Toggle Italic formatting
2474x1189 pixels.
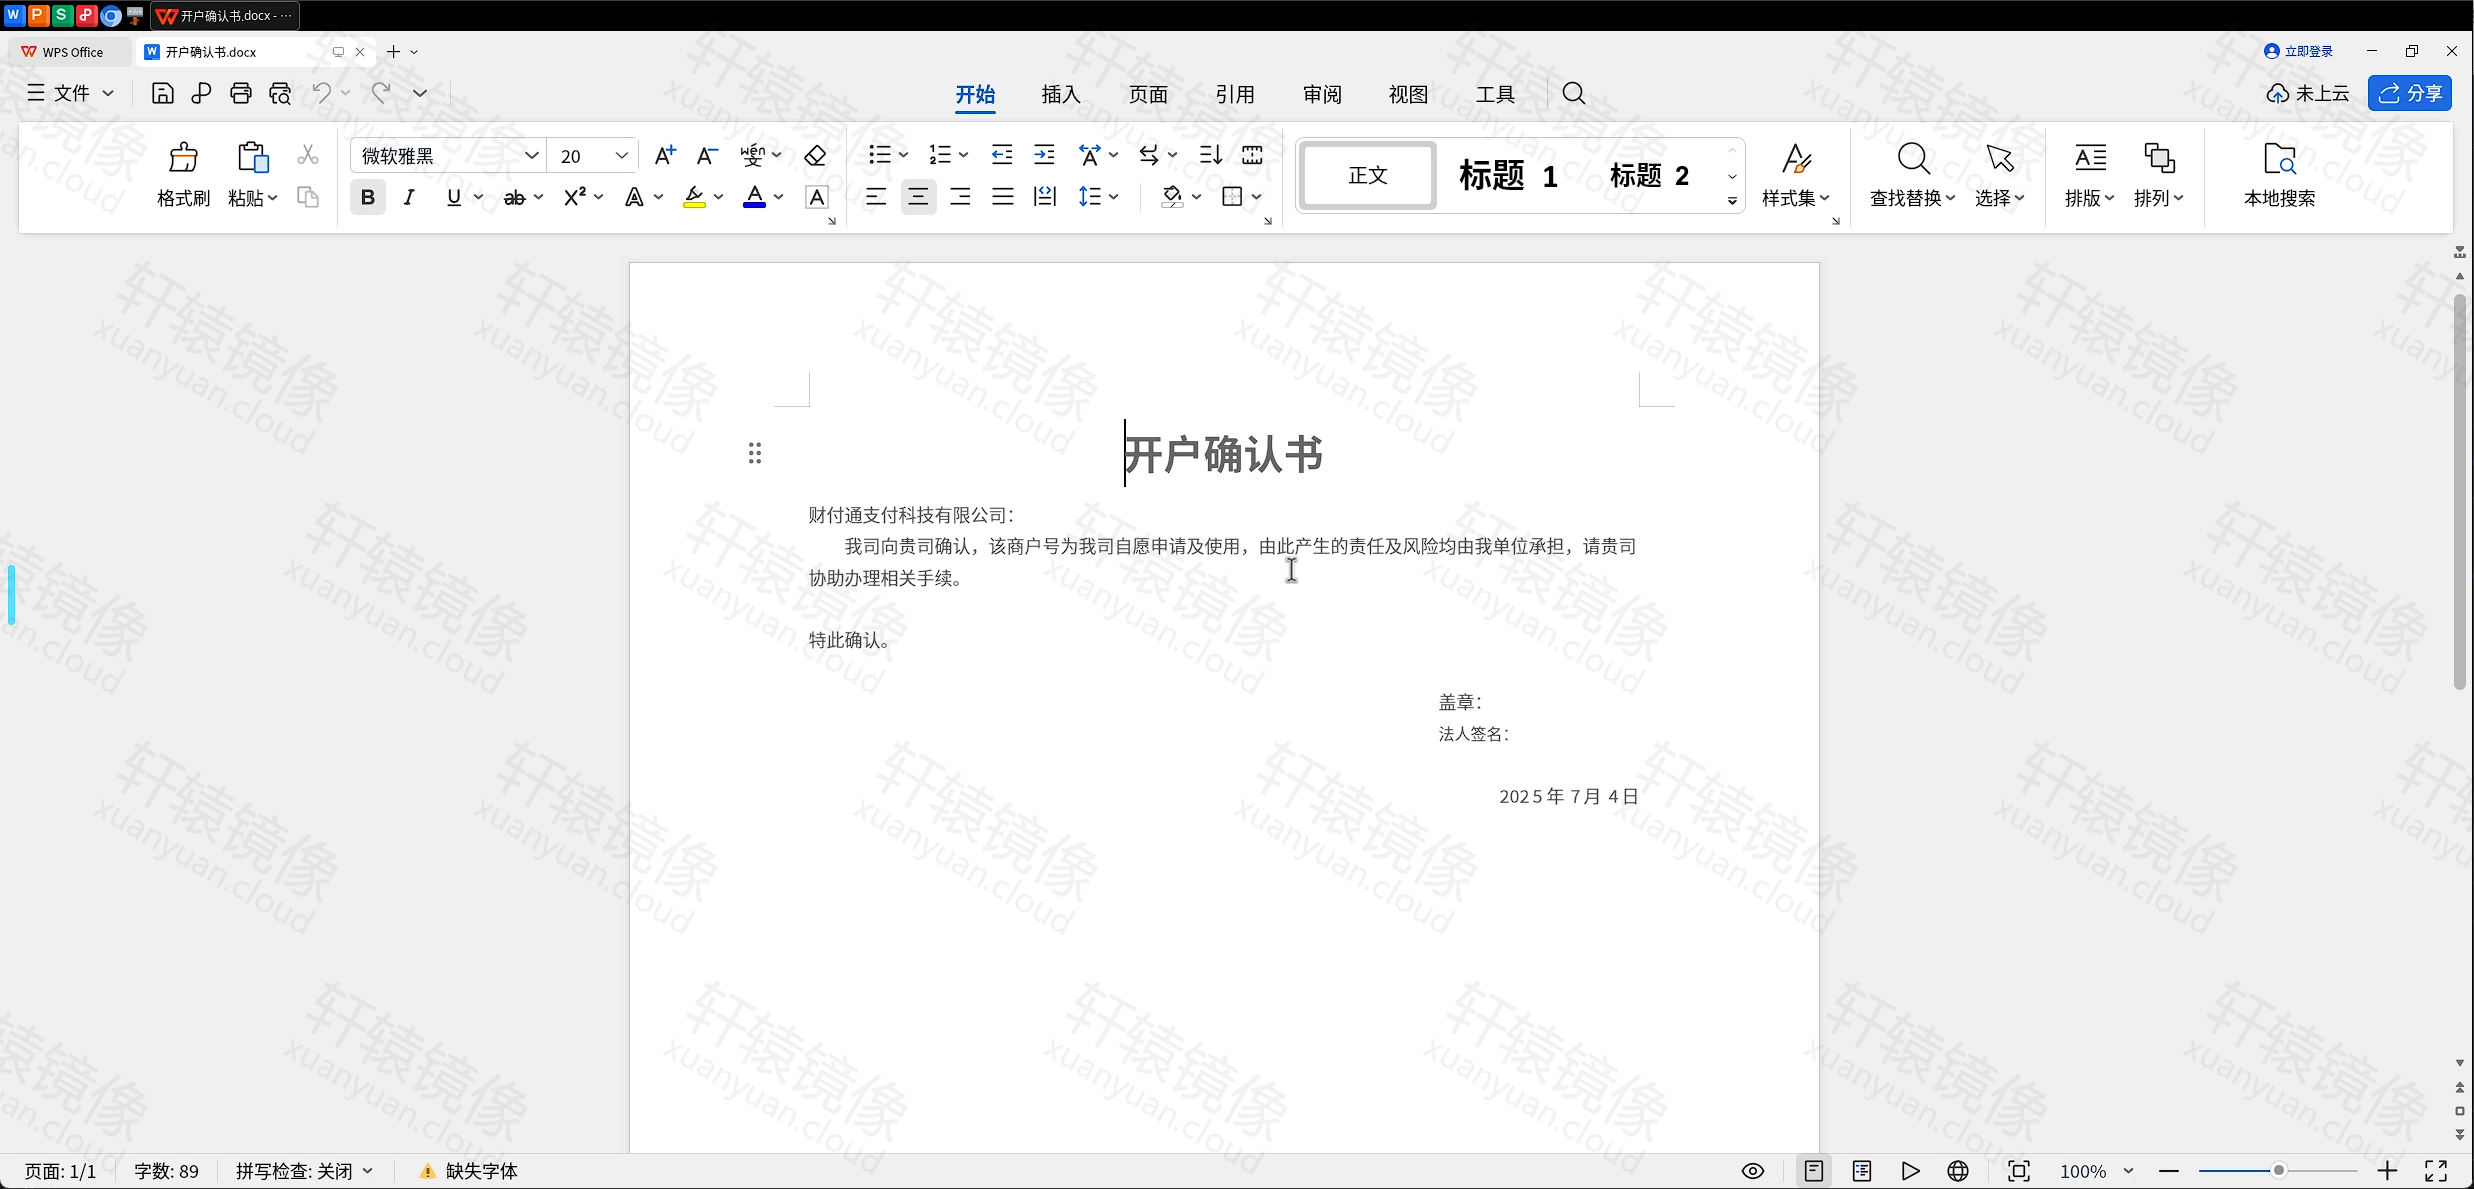pyautogui.click(x=409, y=197)
